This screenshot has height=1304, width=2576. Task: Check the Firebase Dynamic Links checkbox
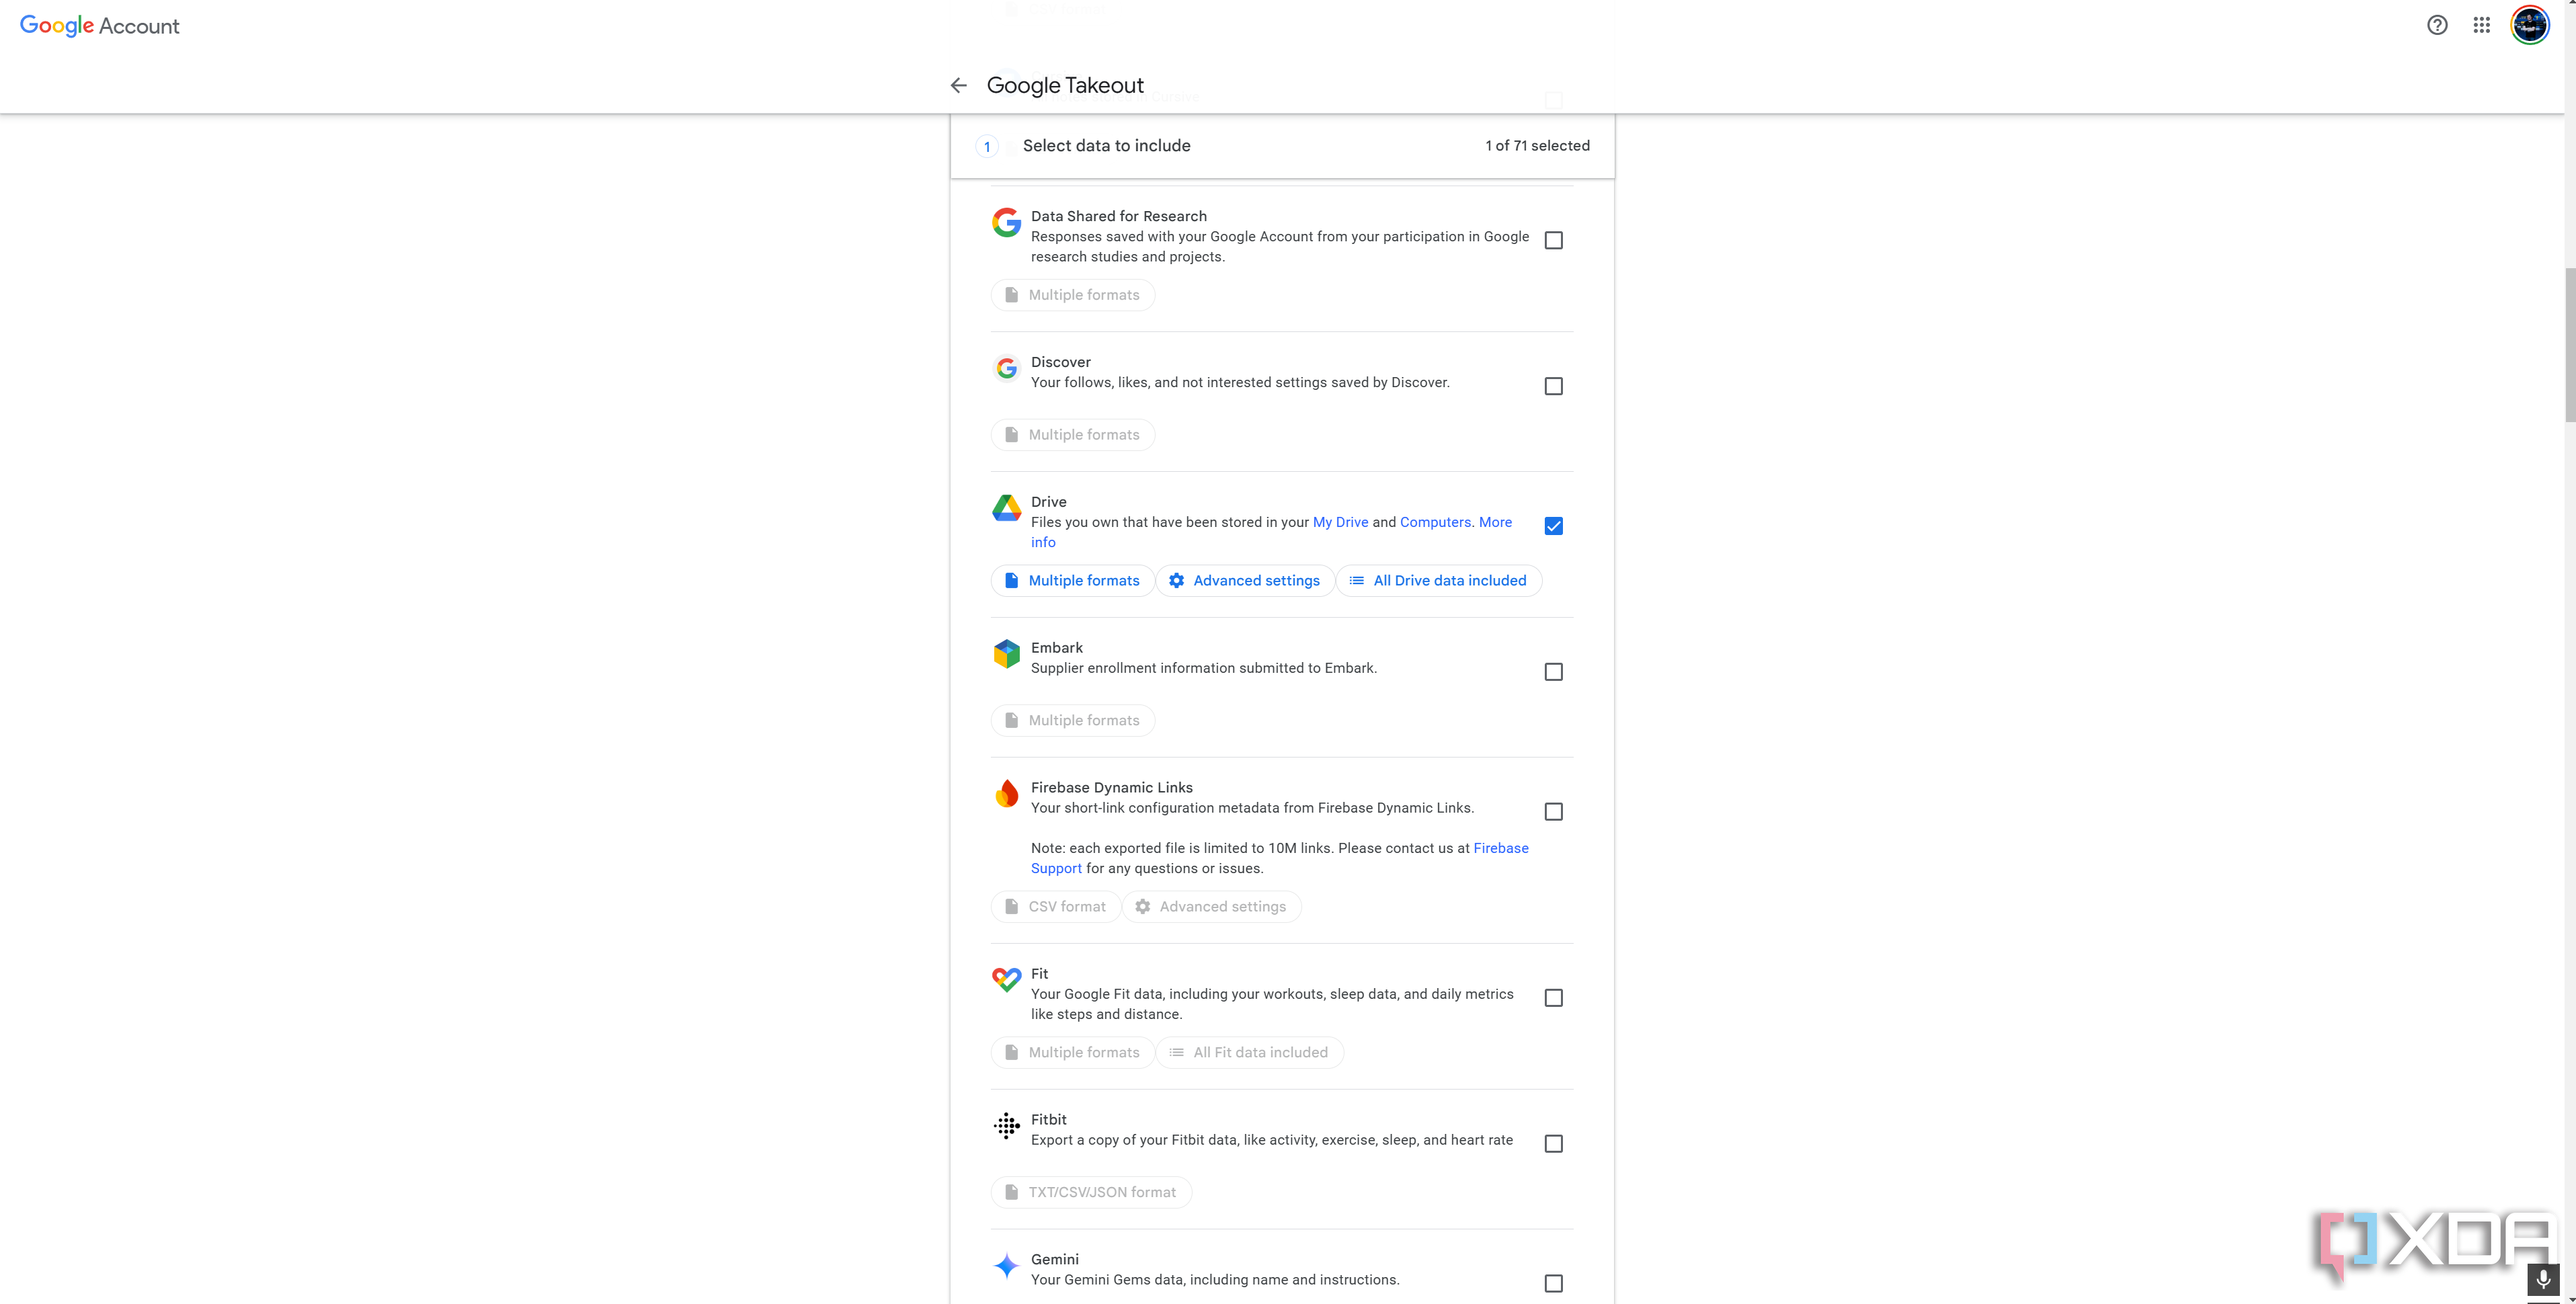coord(1553,812)
